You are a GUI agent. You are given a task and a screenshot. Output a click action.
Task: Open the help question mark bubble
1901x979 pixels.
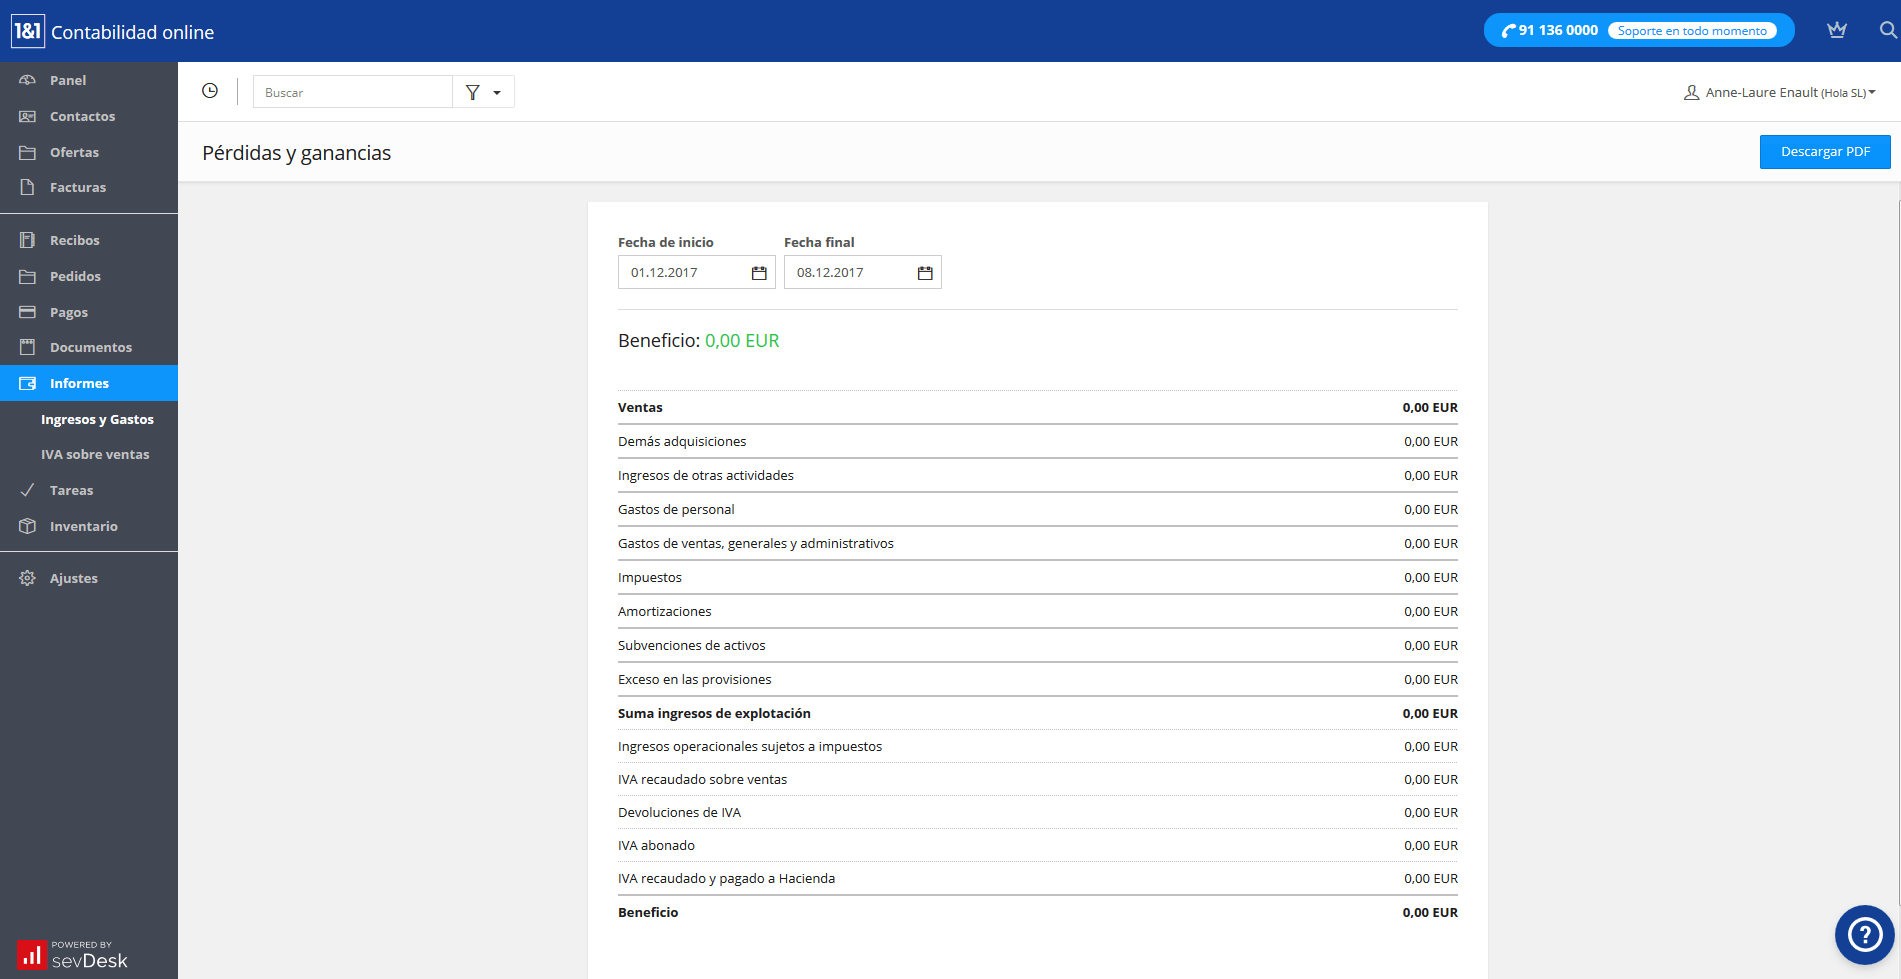(1864, 935)
